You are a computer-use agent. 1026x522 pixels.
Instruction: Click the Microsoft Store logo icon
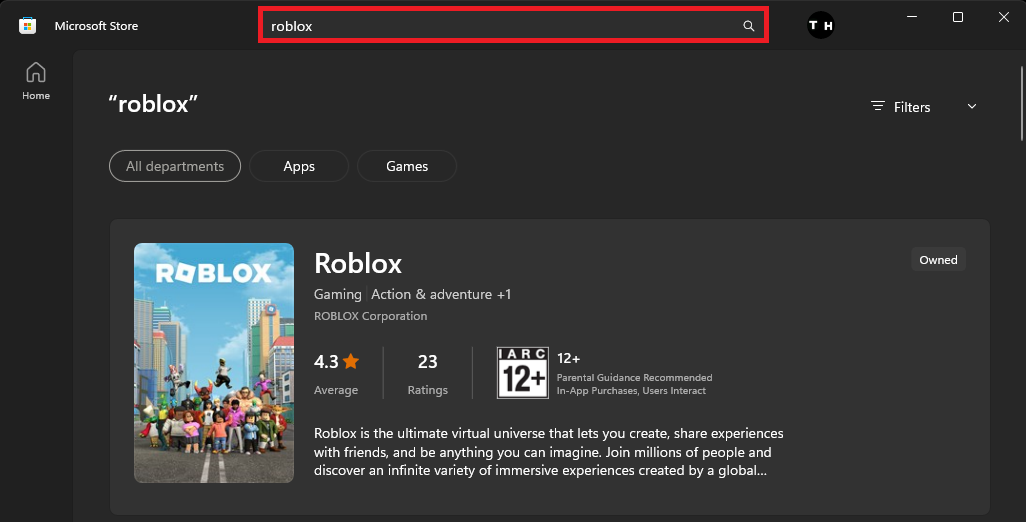[x=28, y=26]
